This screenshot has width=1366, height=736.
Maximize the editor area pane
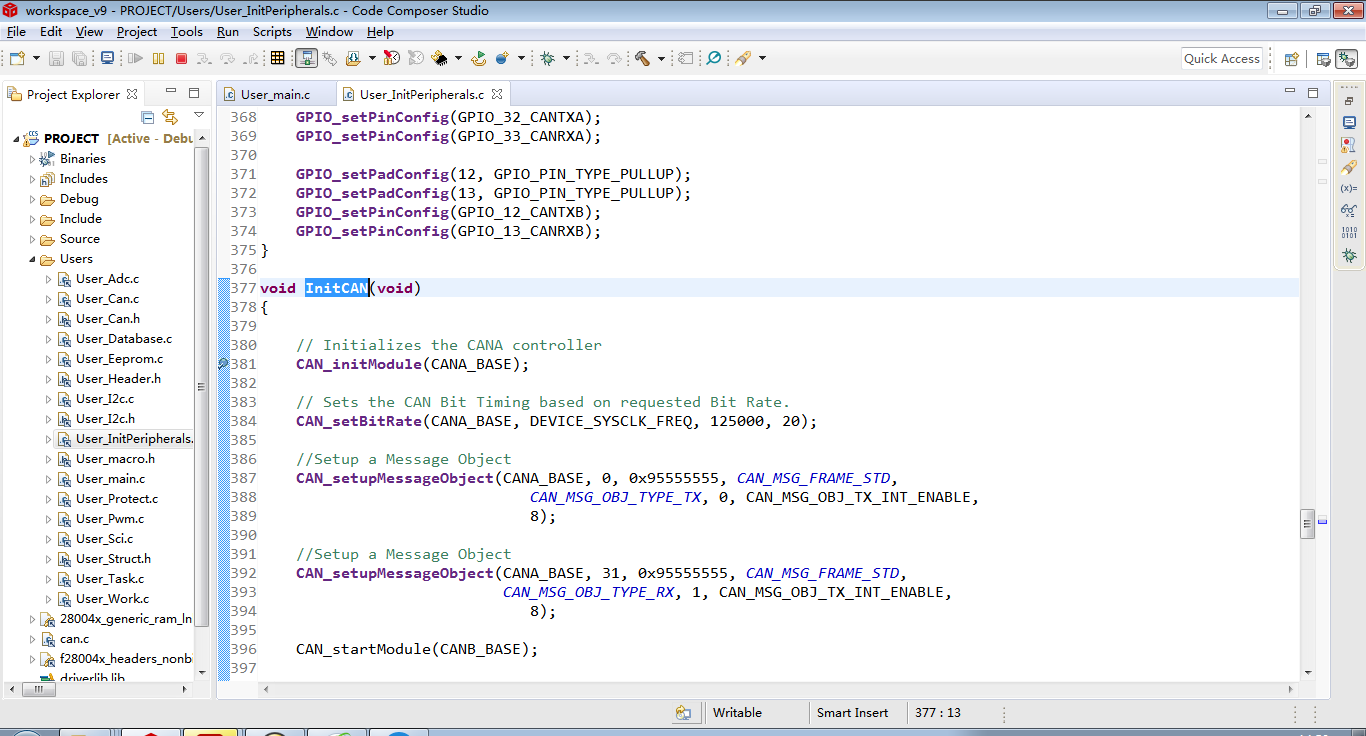1313,93
